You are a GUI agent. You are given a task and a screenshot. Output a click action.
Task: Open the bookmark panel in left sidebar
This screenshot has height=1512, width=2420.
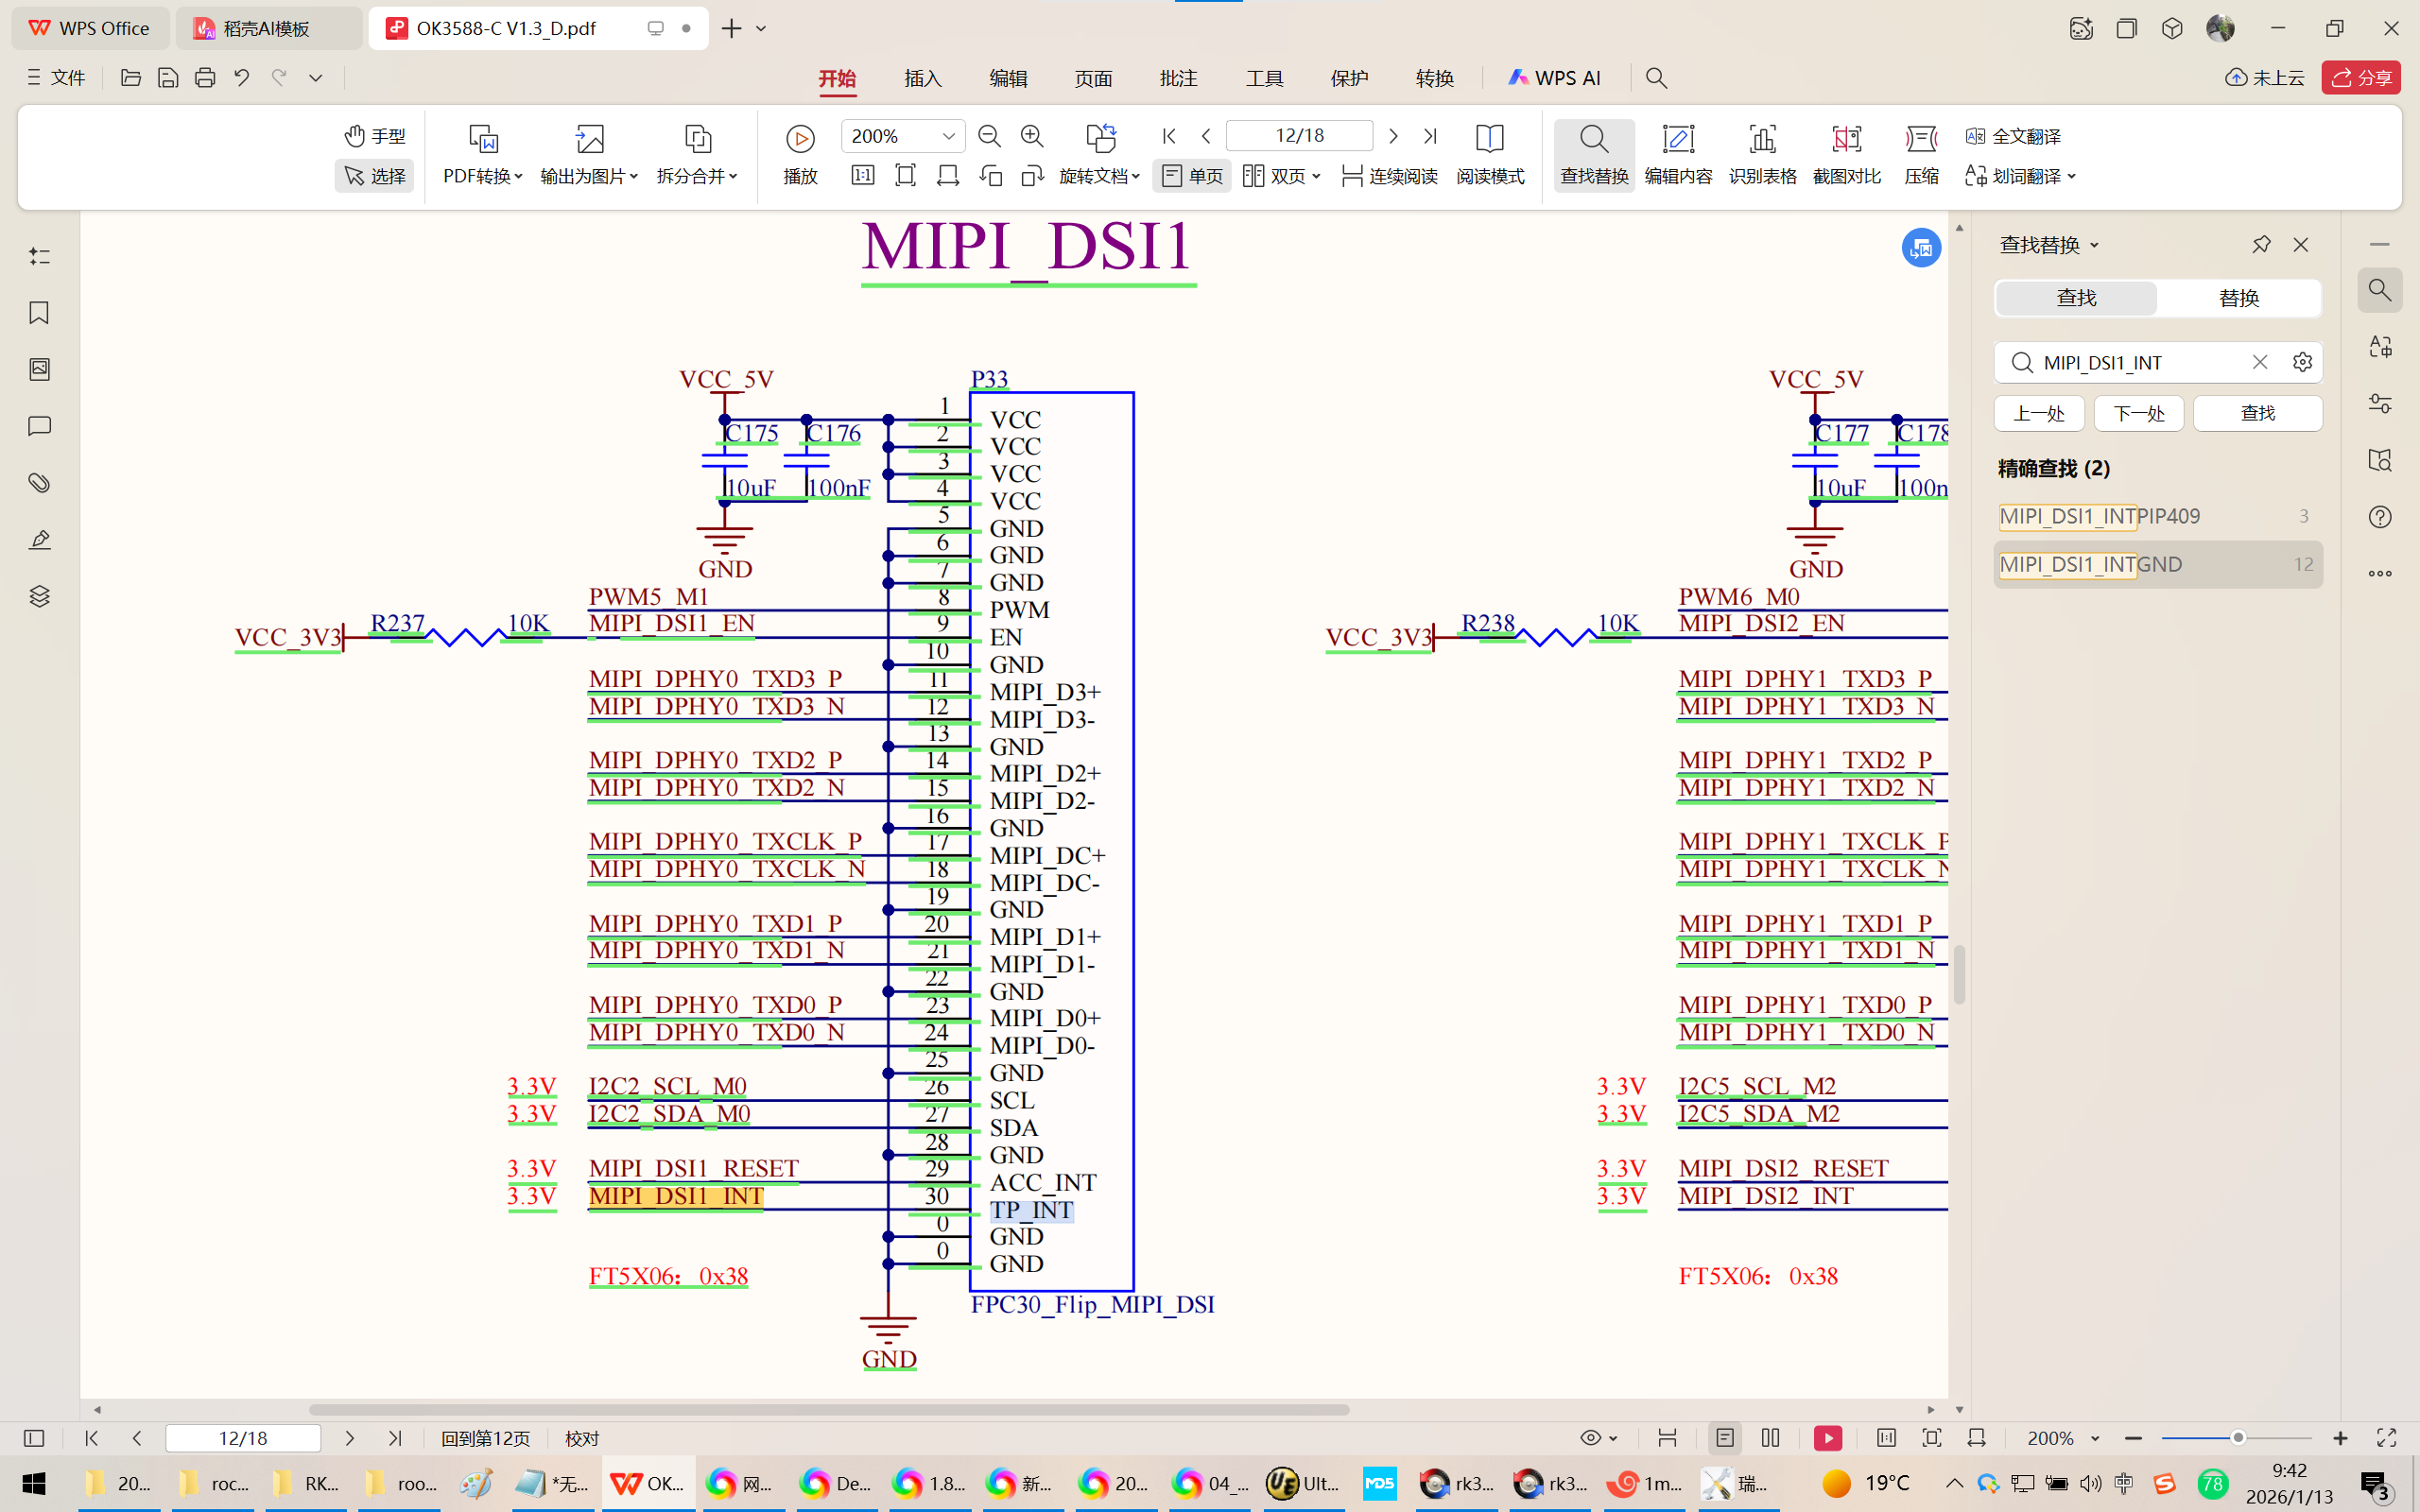[x=39, y=313]
